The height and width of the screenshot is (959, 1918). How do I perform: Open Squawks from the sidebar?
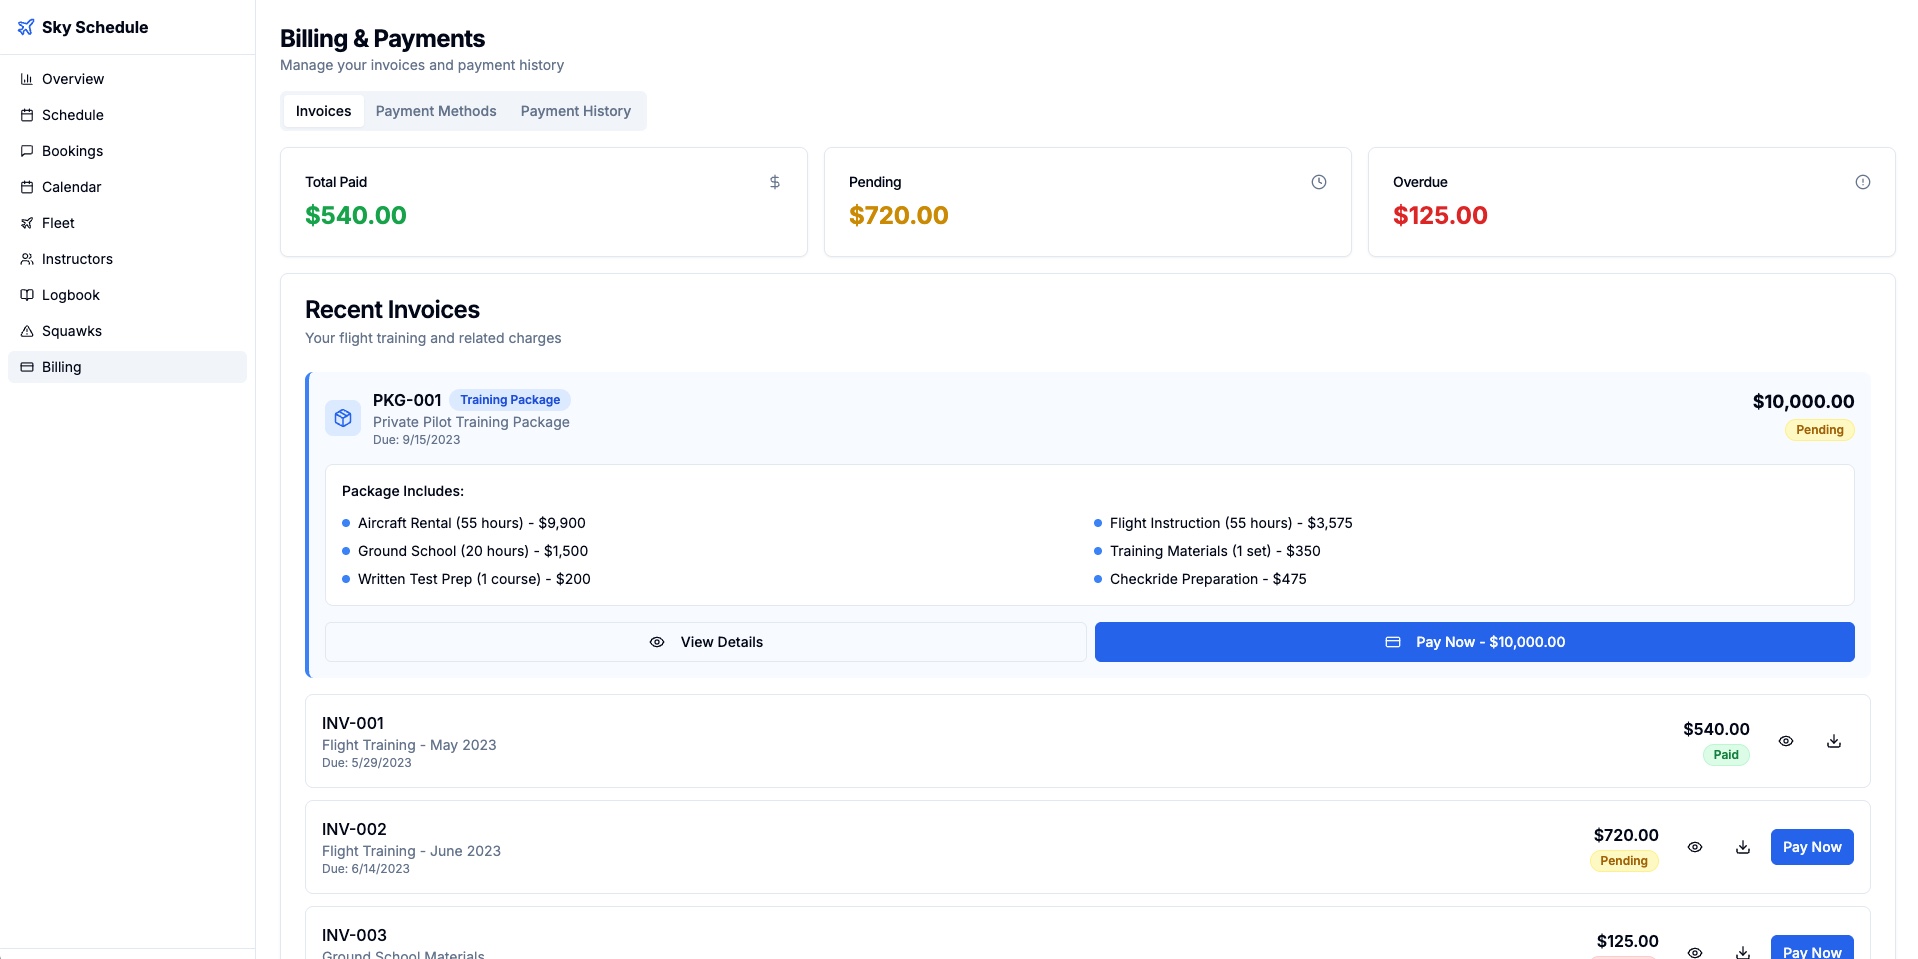(x=71, y=331)
